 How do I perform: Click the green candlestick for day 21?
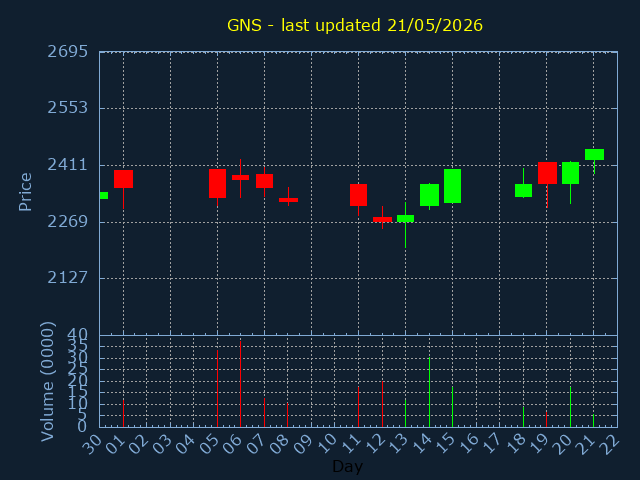click(594, 155)
